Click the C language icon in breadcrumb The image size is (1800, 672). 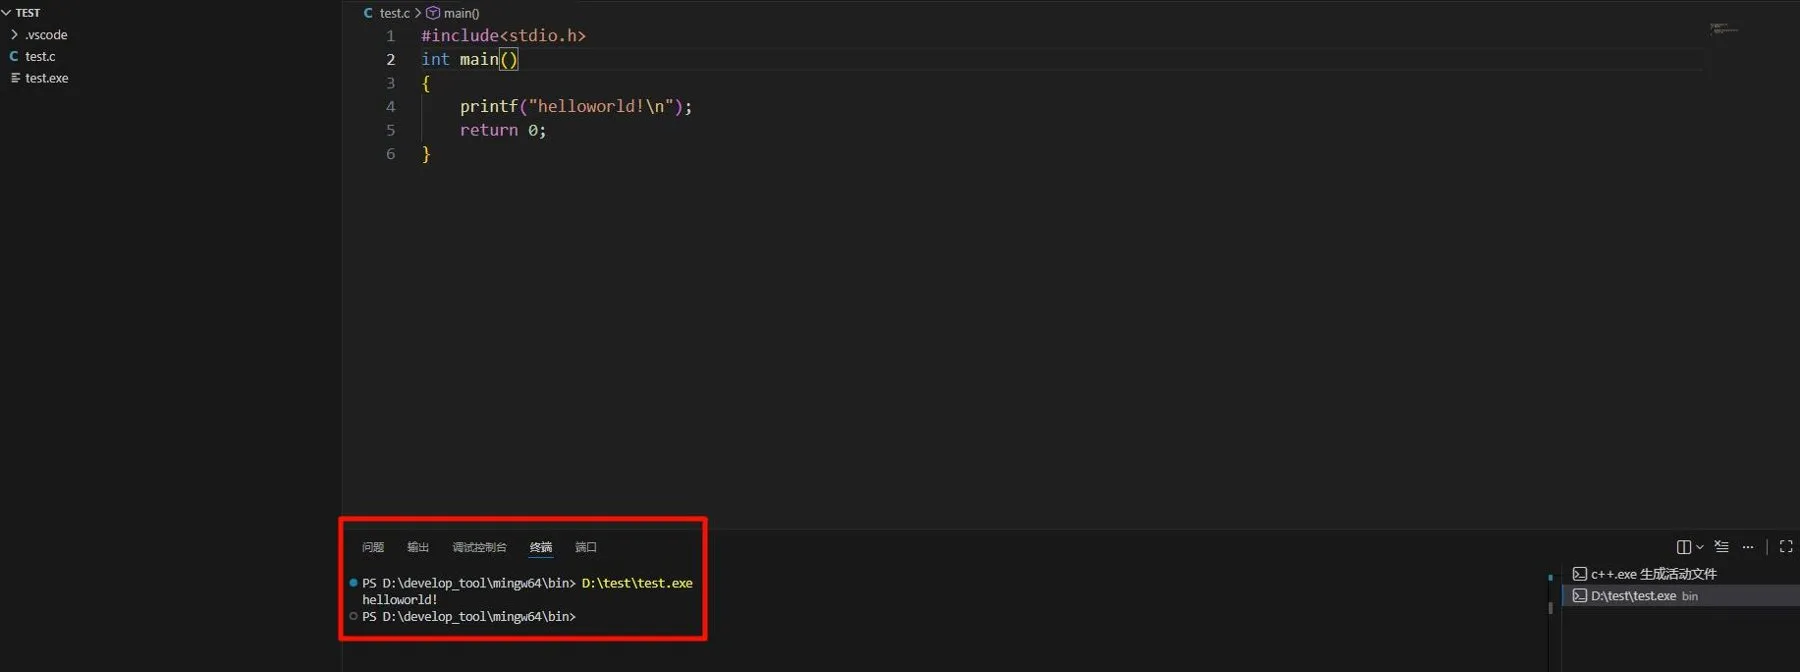pos(368,13)
